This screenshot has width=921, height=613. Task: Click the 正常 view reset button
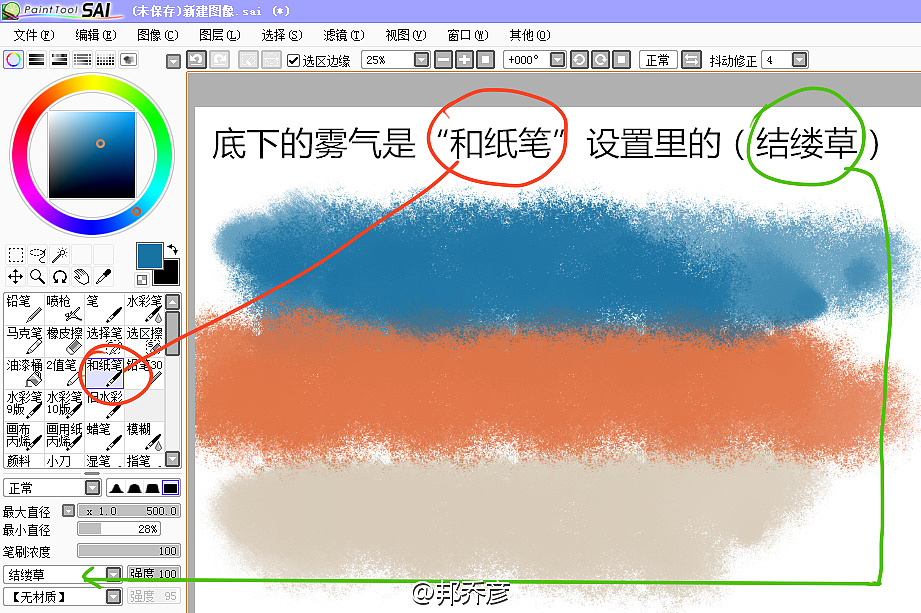[x=657, y=60]
